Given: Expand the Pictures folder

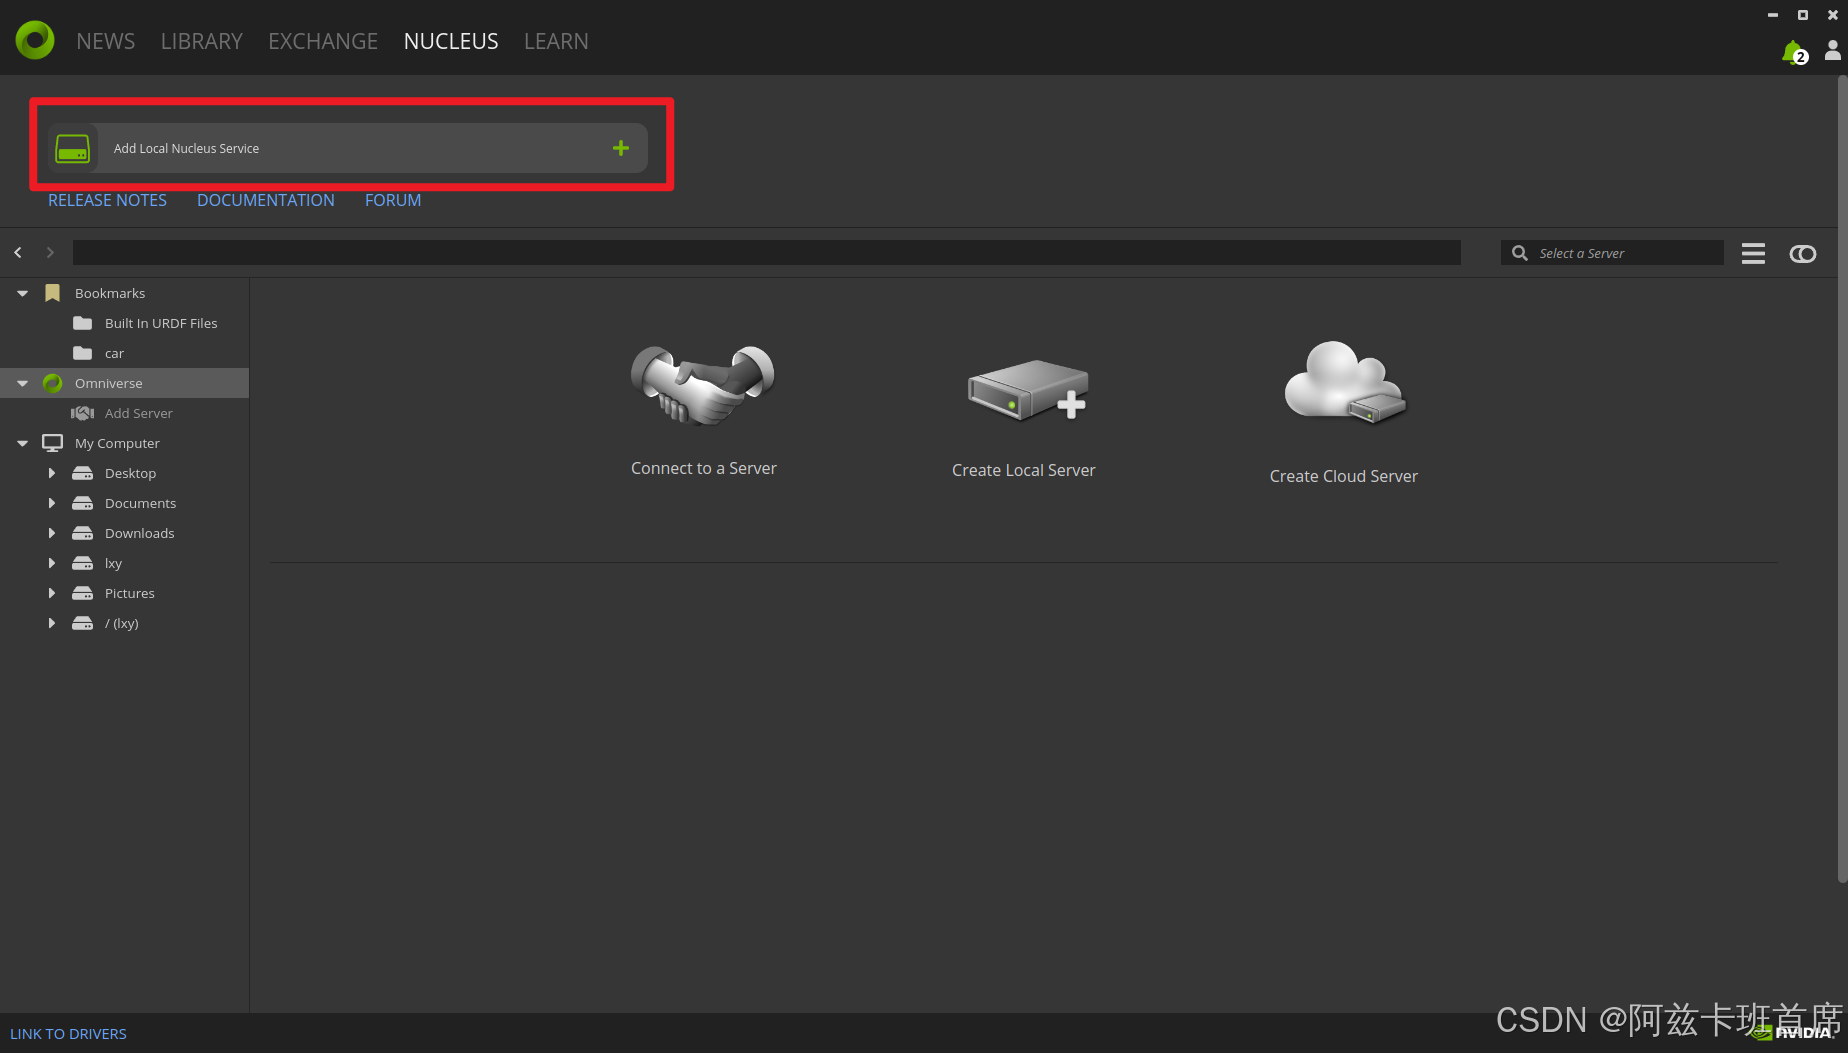Looking at the screenshot, I should [x=52, y=593].
